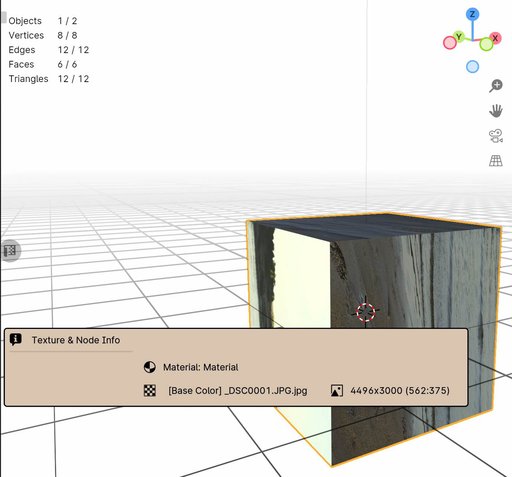Click the Triangles 12 / 12 statistic
The image size is (512, 477).
pos(49,79)
